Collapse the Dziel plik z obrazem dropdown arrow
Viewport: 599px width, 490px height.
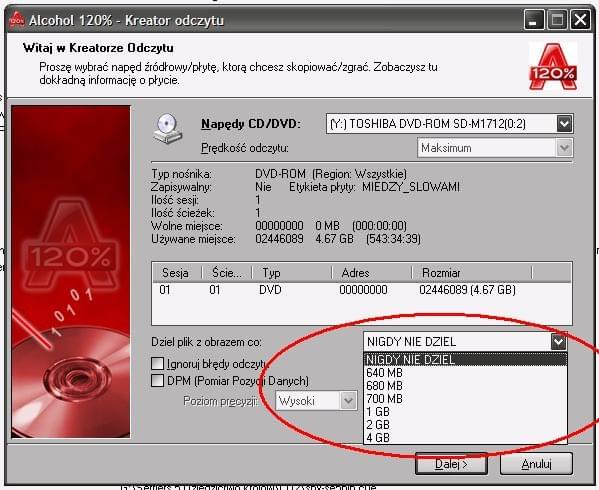(558, 341)
